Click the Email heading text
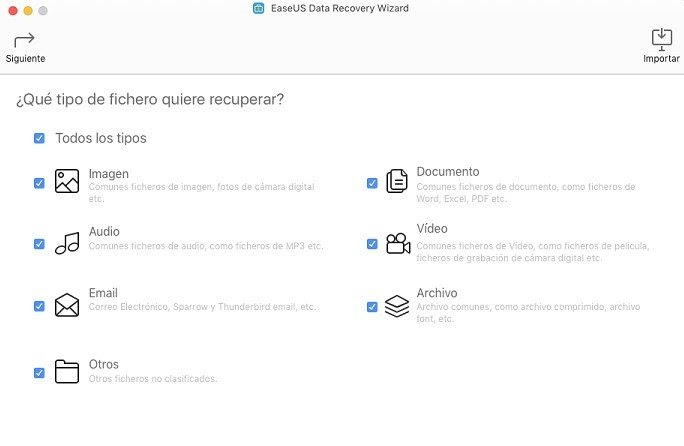This screenshot has width=684, height=446. click(103, 293)
